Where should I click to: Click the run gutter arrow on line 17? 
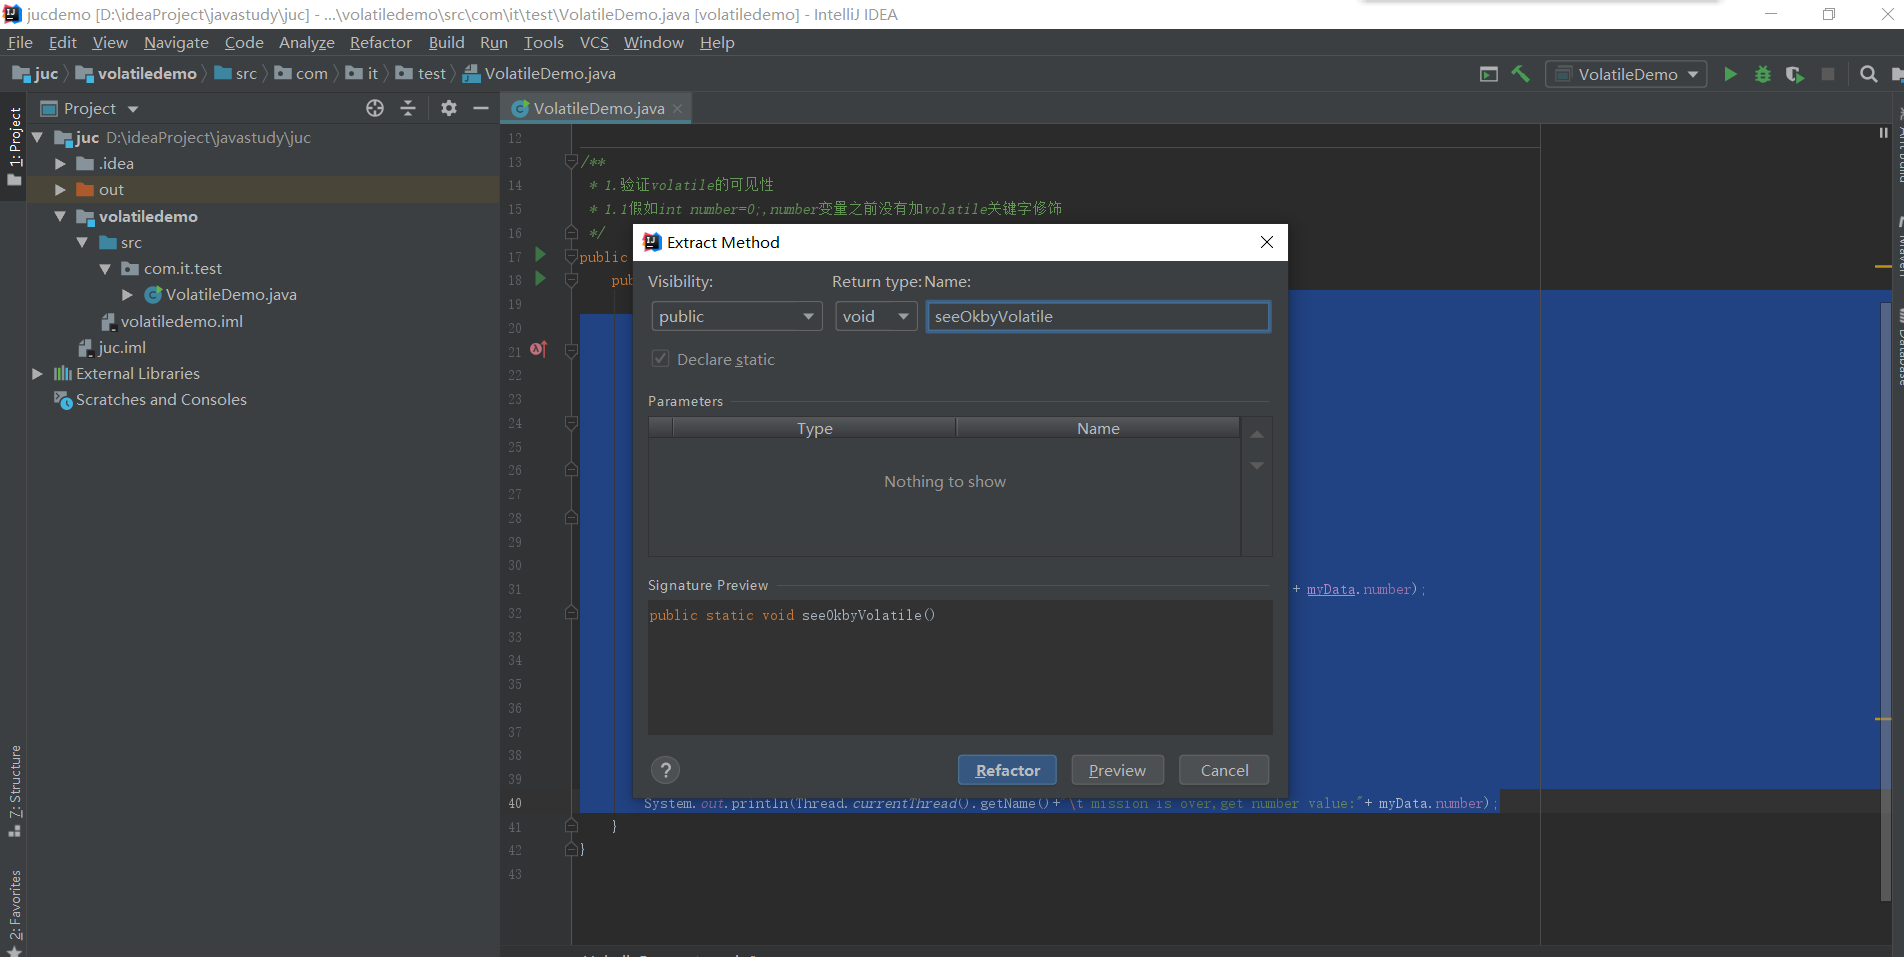click(x=540, y=255)
